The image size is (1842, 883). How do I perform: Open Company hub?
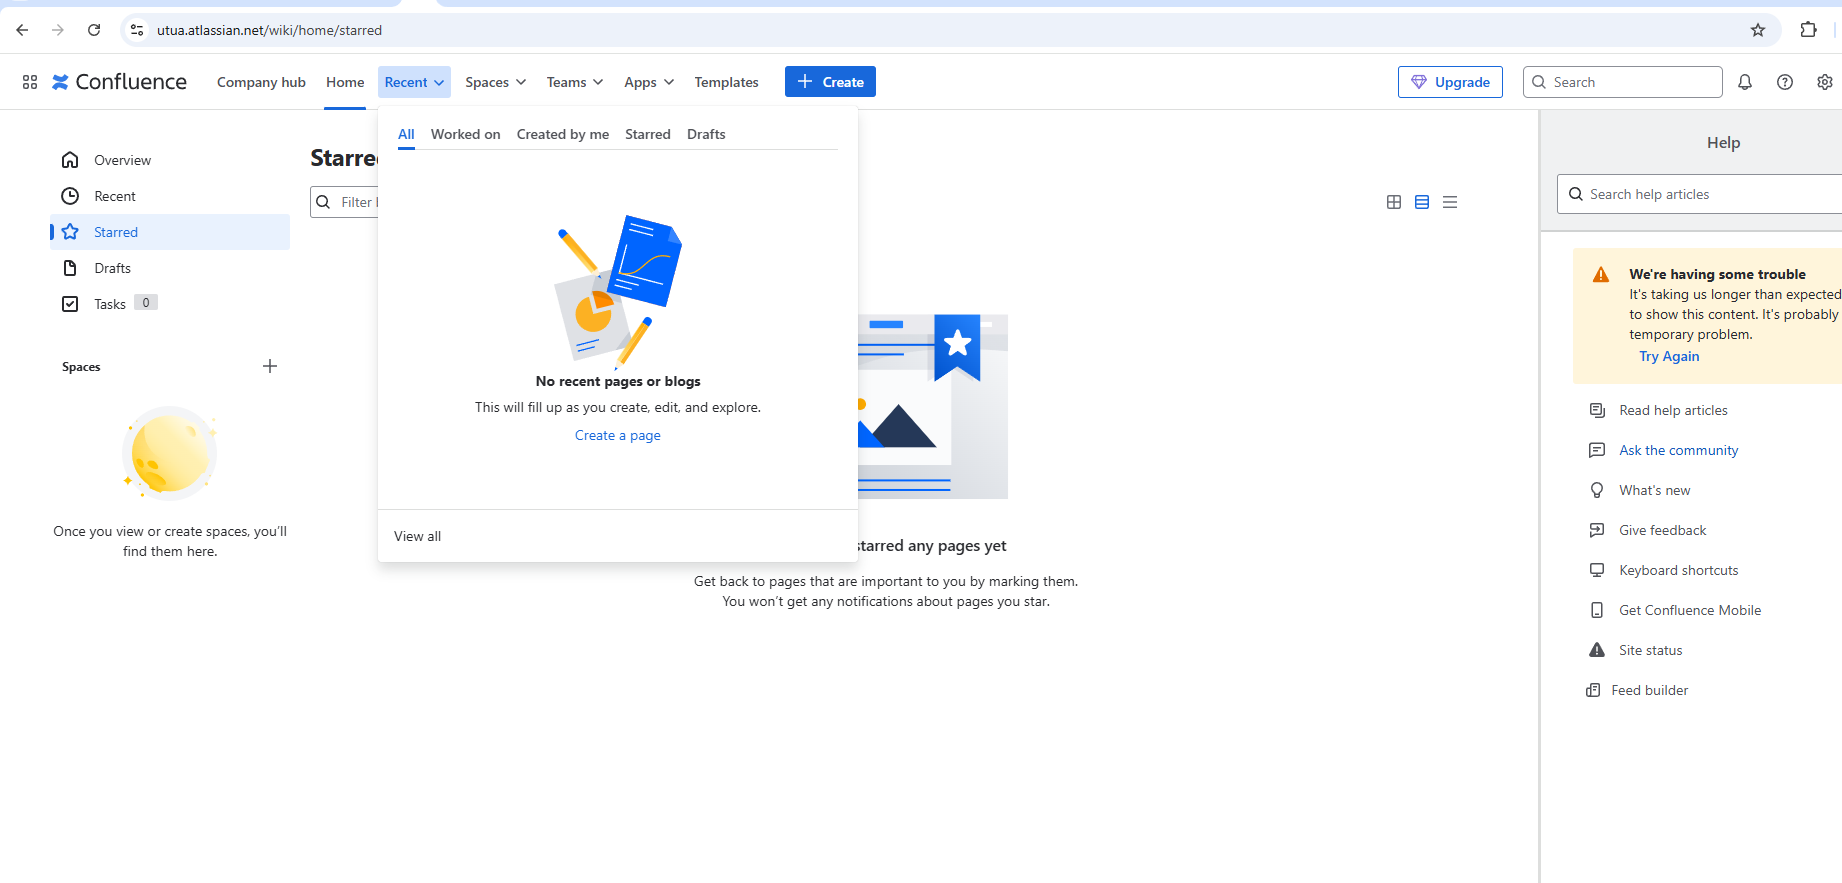coord(261,82)
